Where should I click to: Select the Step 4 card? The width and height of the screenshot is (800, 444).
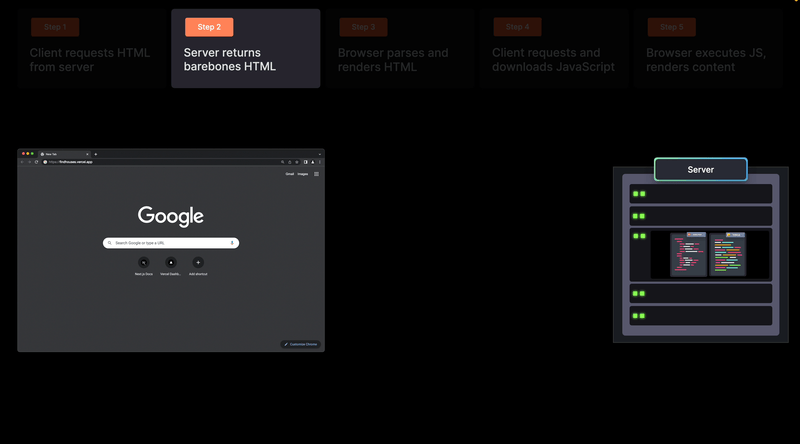[554, 48]
